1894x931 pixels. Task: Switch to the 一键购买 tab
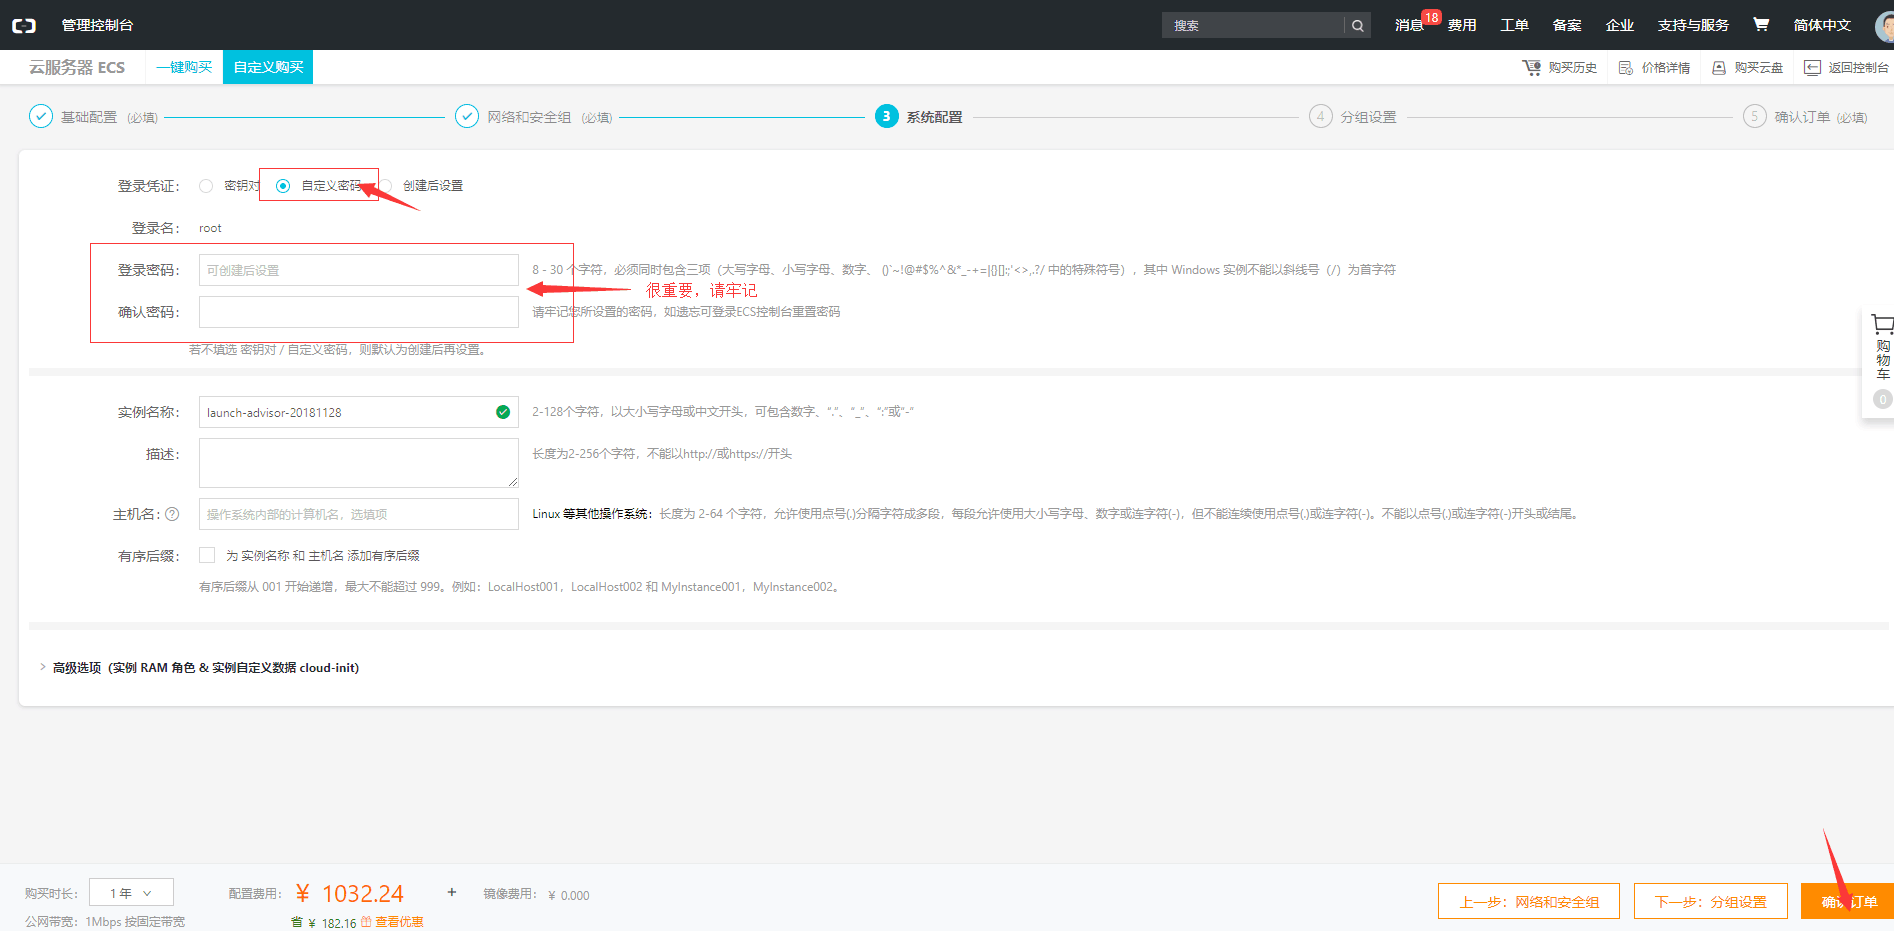[184, 67]
